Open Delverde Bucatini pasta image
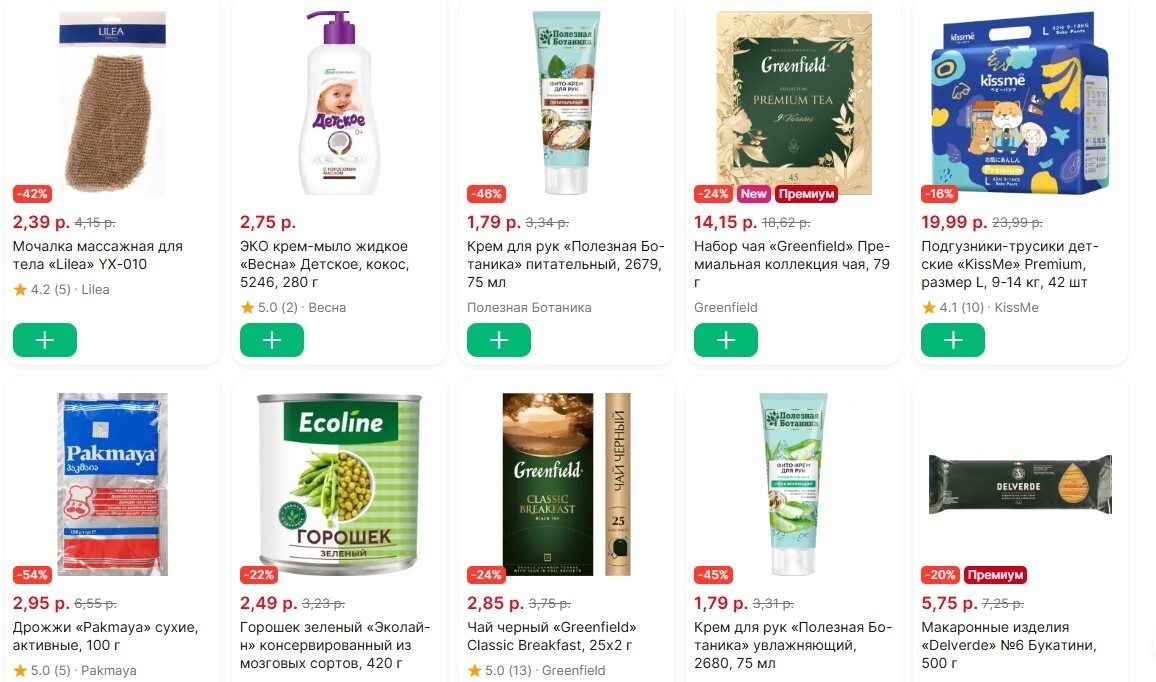Screen dimensions: 1156x682 click(x=1020, y=484)
